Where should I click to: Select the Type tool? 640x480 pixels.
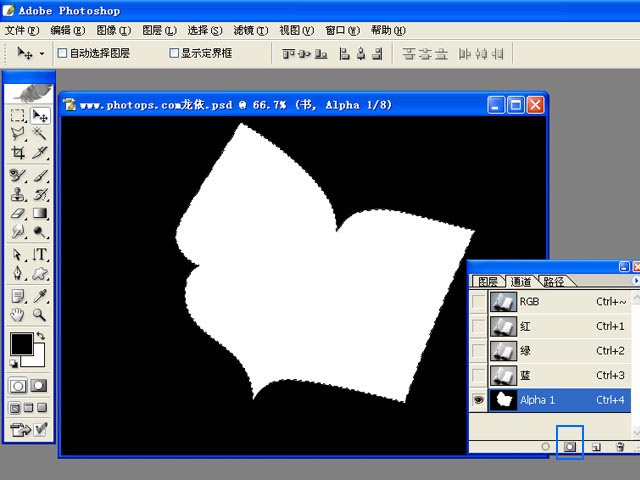coord(40,255)
